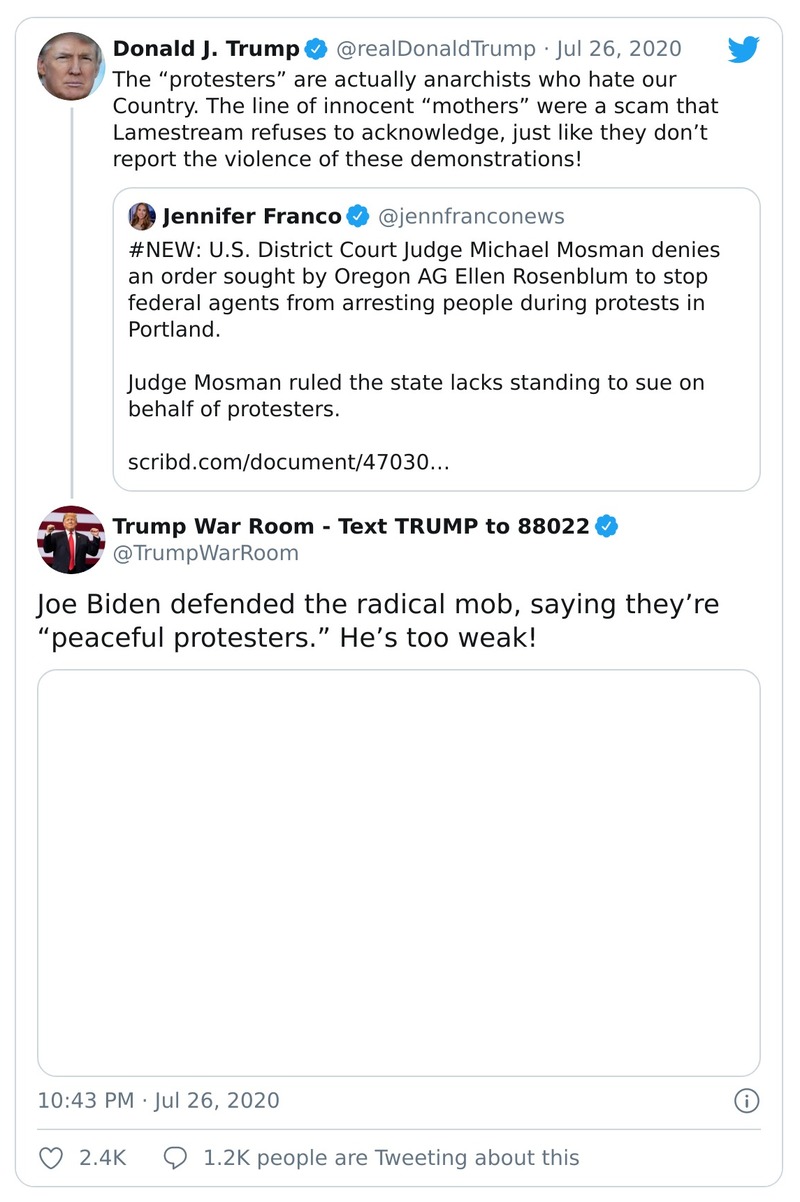Click the Donald J. Trump display name
Viewport: 800px width, 1202px height.
click(x=205, y=48)
